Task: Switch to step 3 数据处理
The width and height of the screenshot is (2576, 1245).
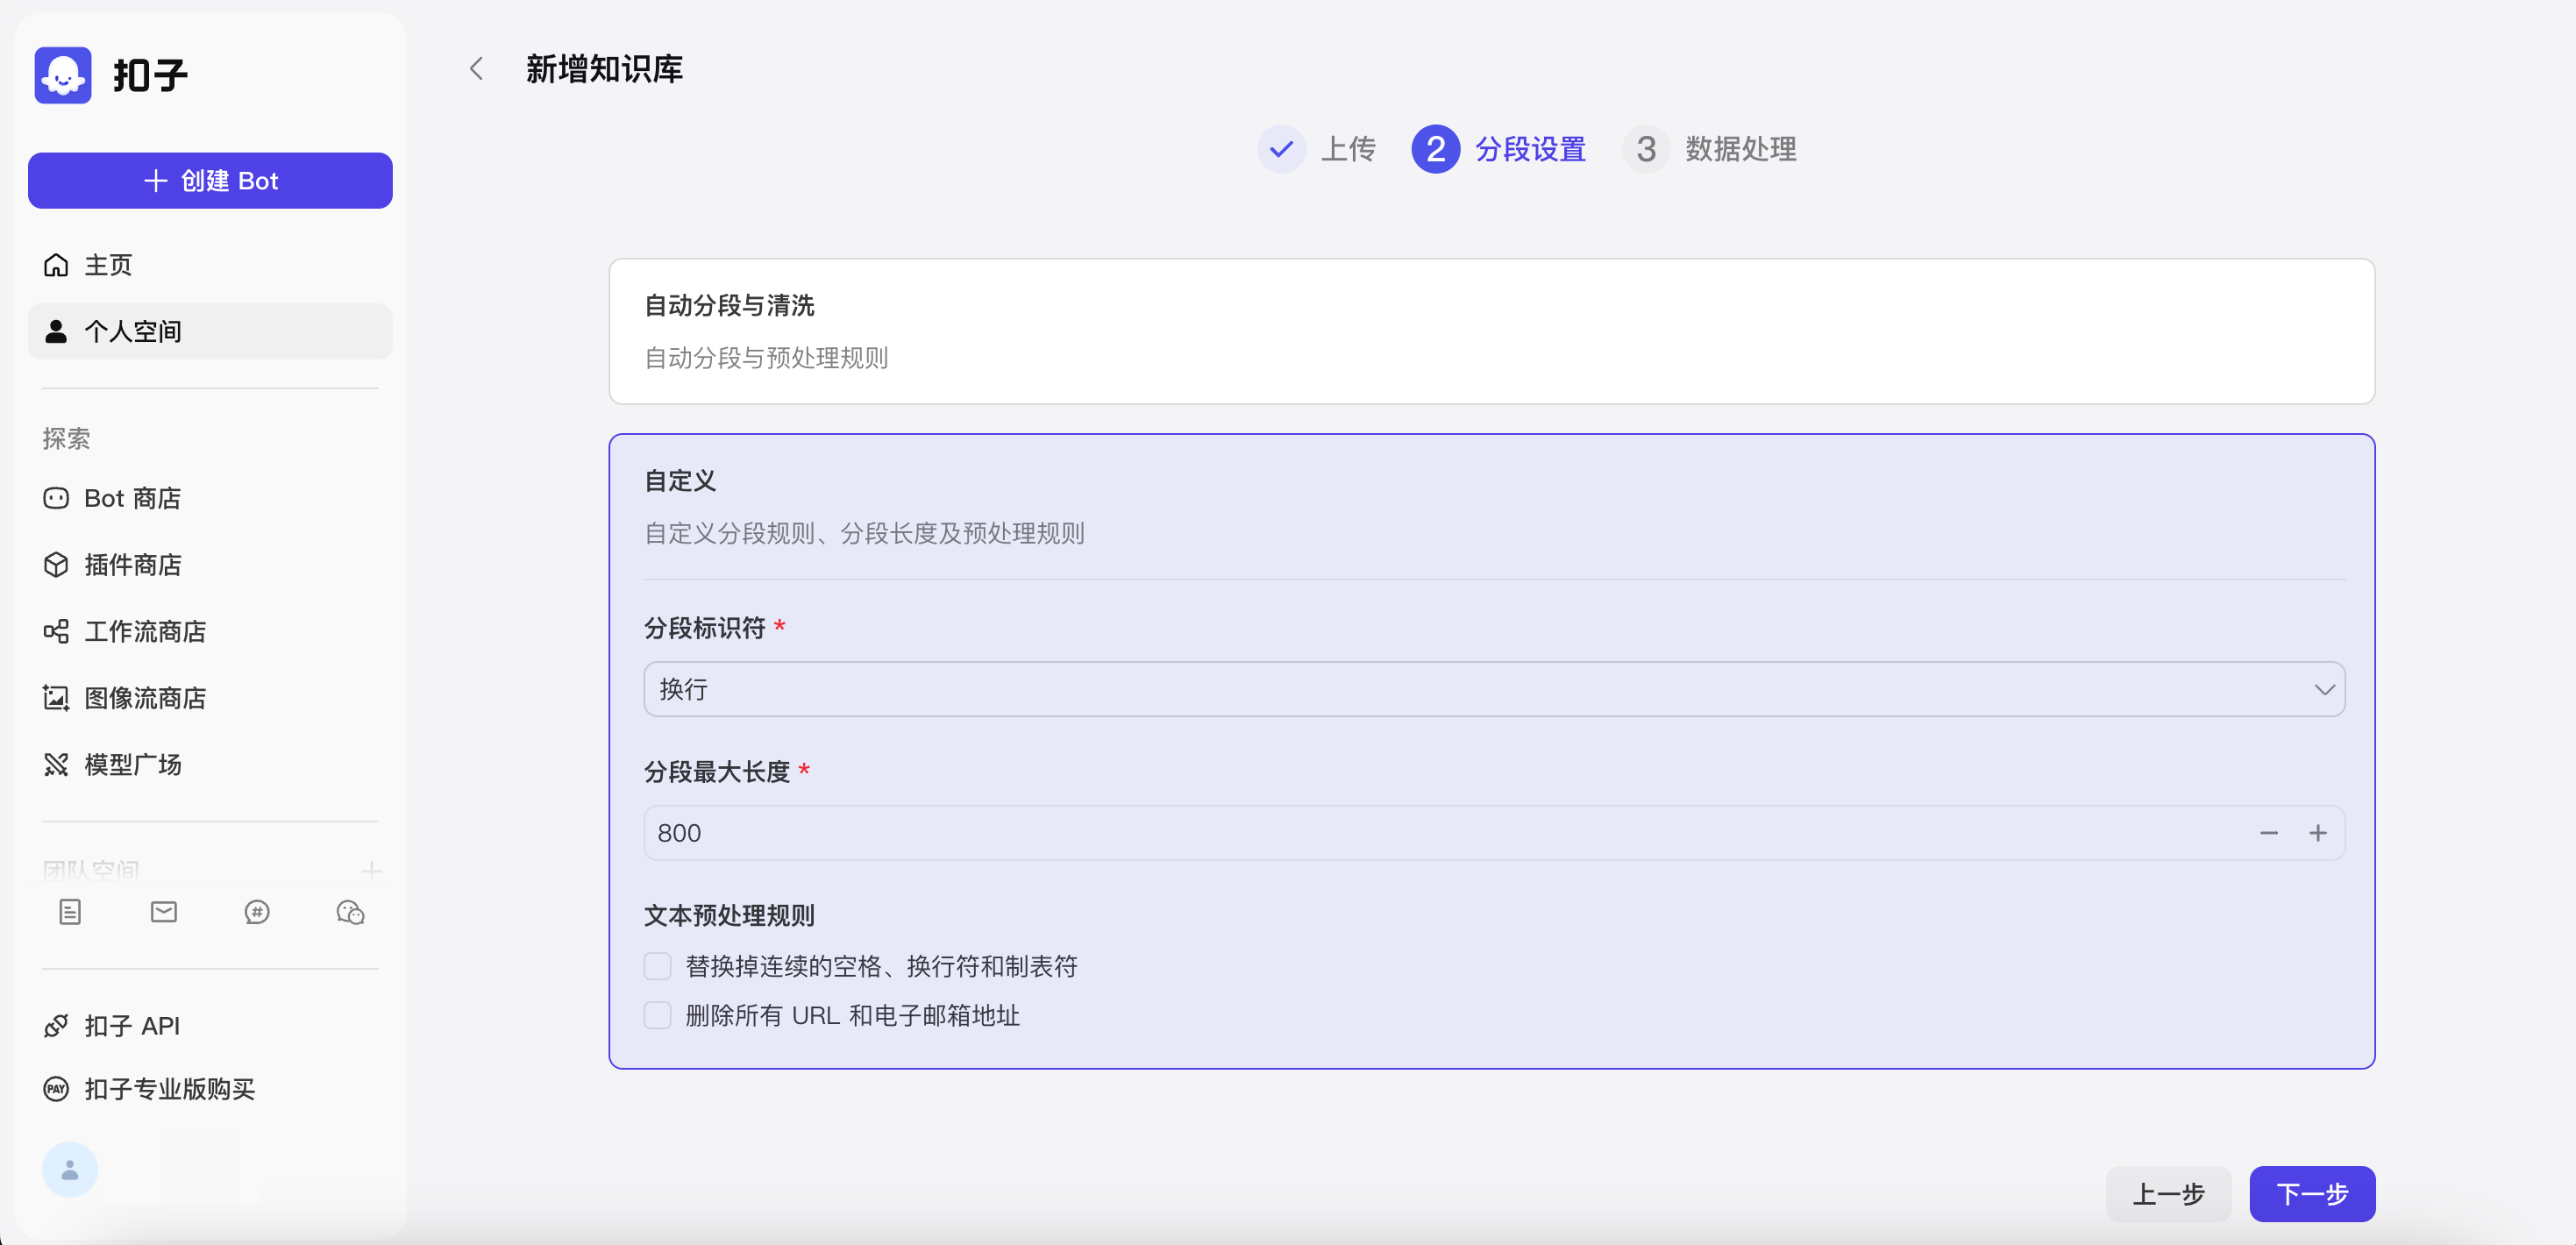Action: 1711,148
